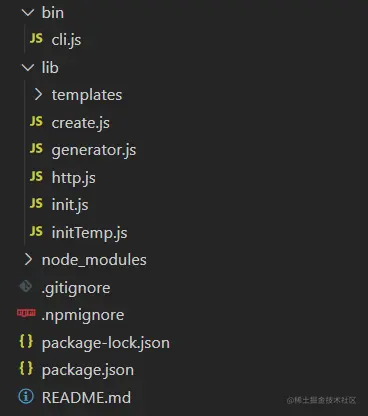Collapse the lib folder chevron
The image size is (368, 416).
(28, 68)
